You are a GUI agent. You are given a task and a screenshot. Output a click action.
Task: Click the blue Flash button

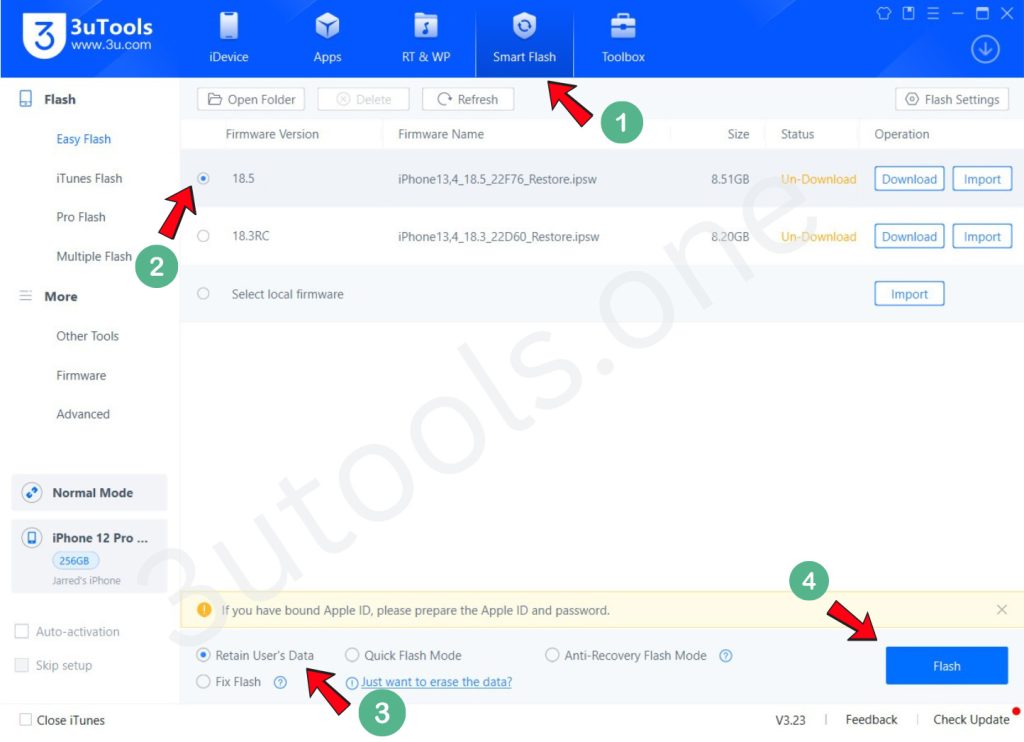point(946,666)
